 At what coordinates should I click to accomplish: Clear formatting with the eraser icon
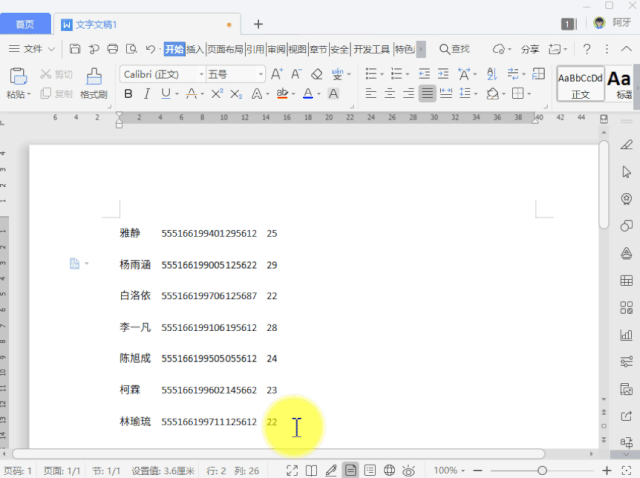(x=316, y=74)
